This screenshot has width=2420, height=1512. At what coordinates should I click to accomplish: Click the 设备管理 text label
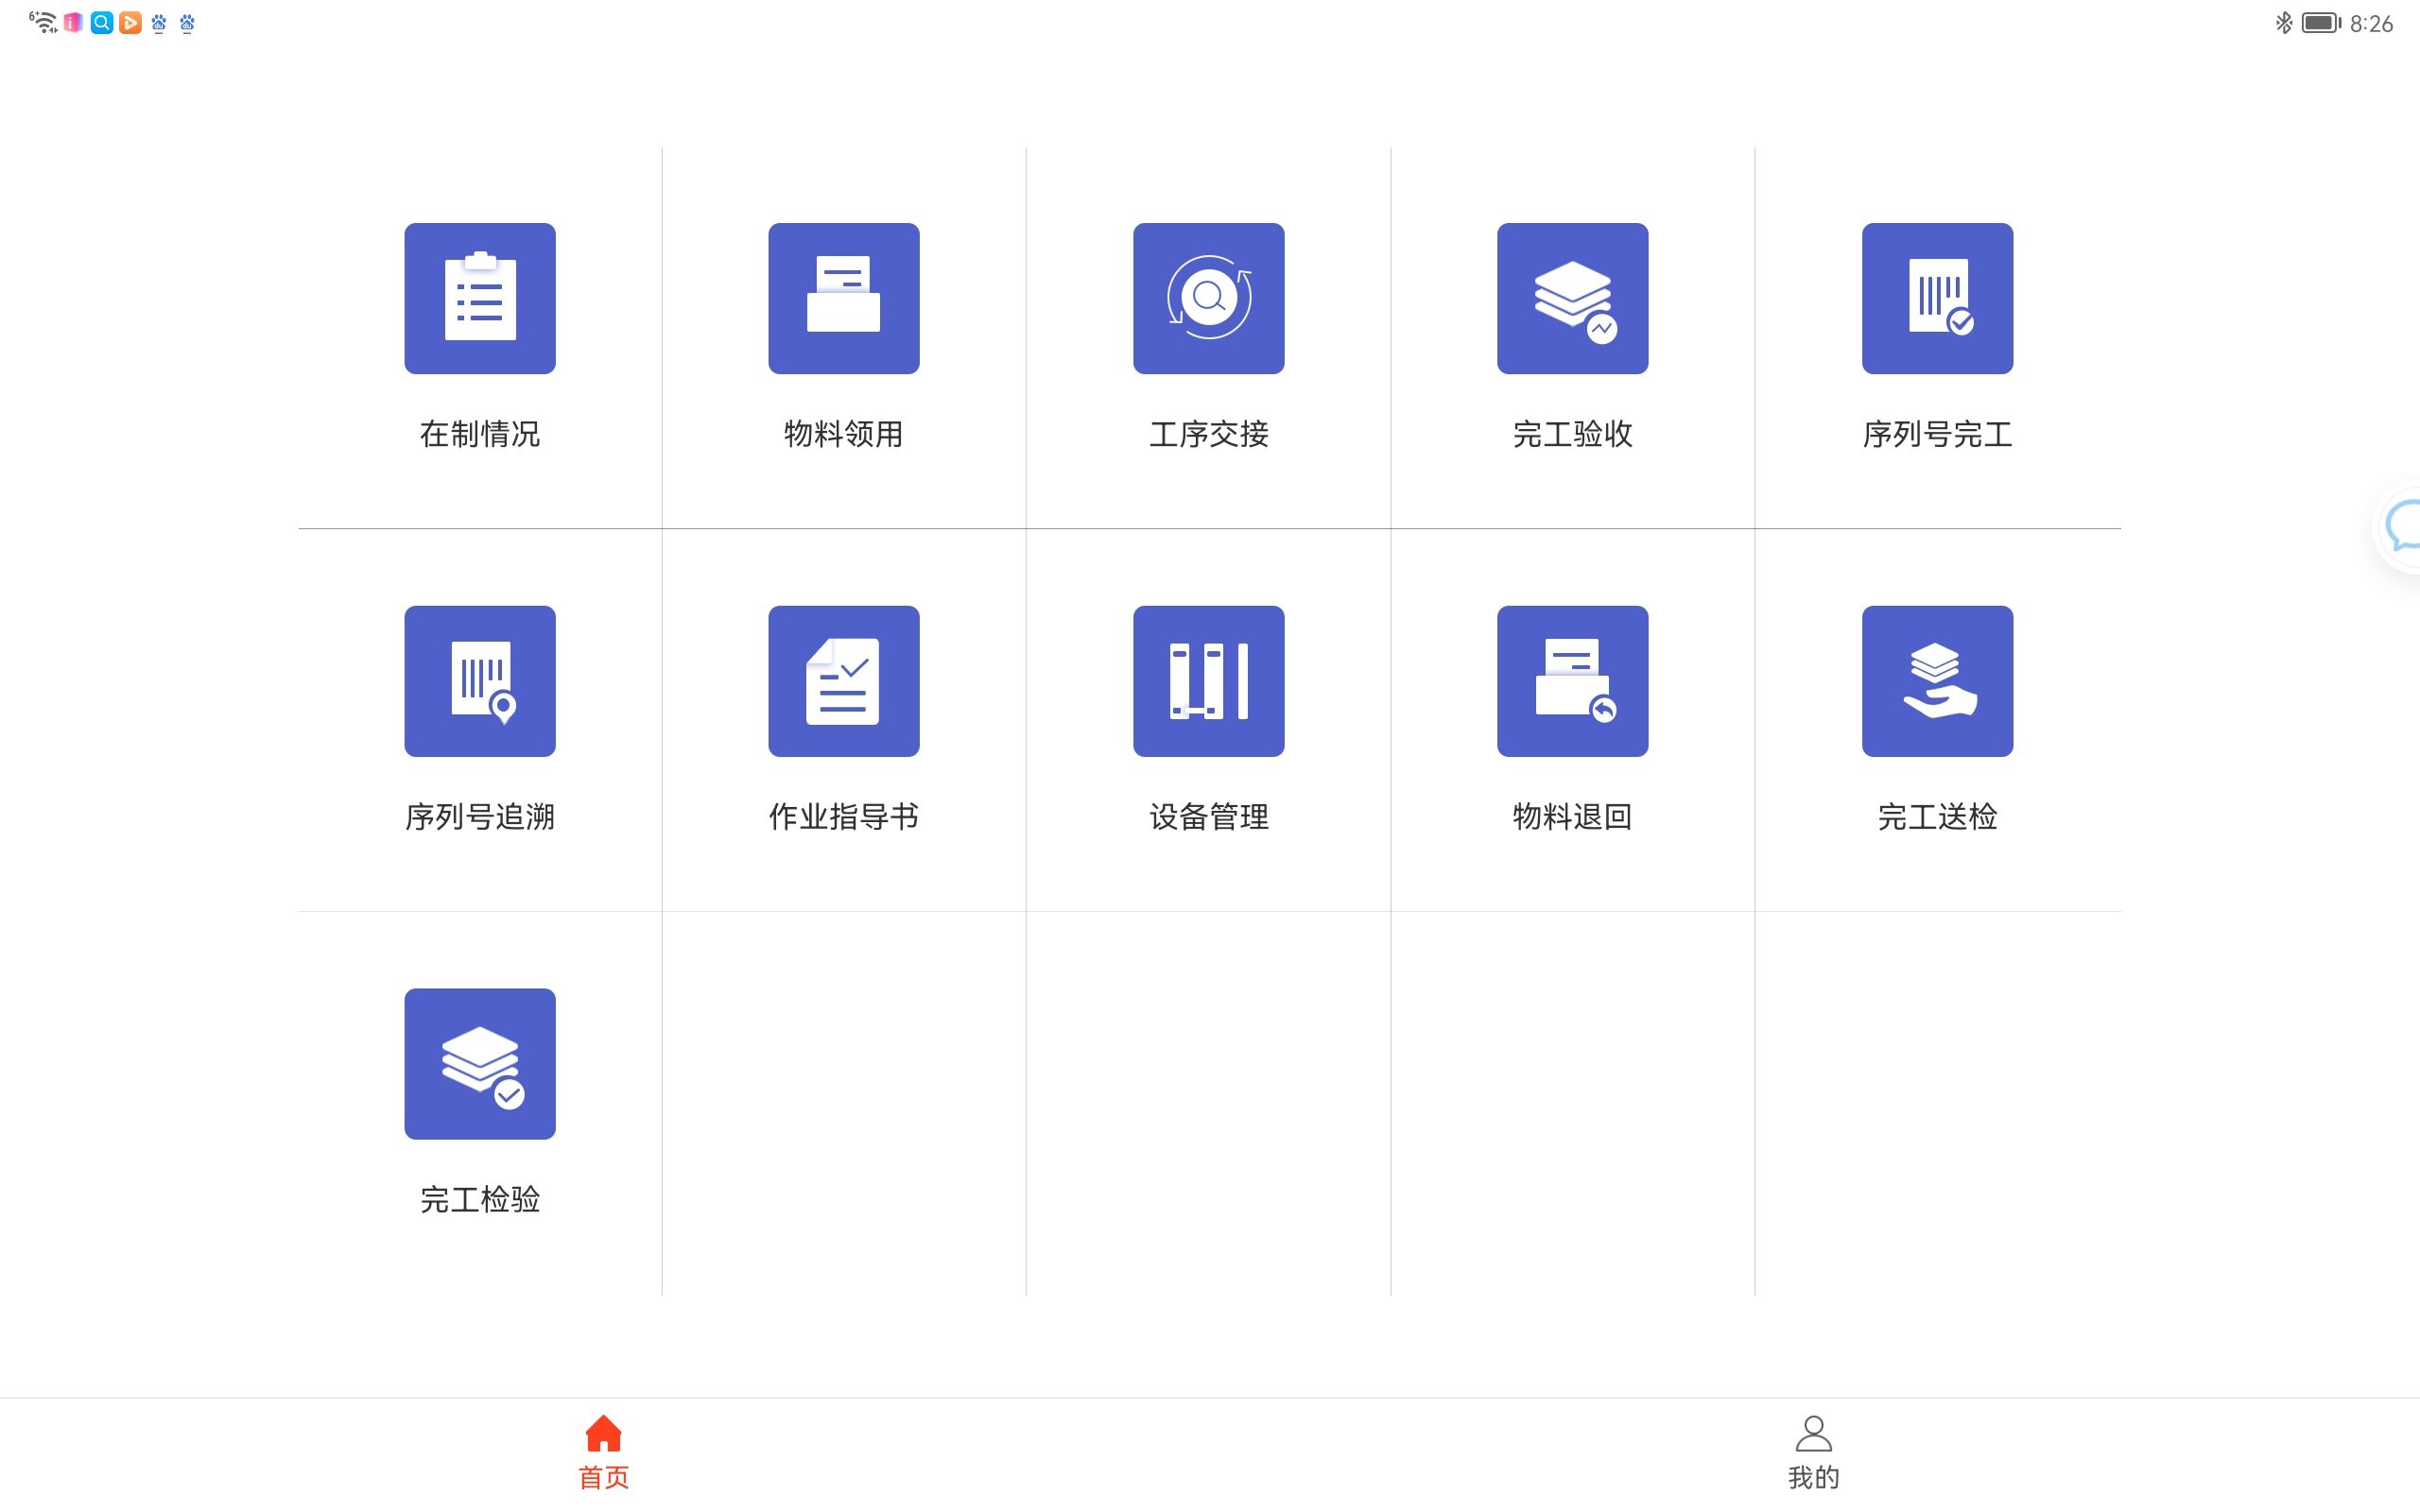click(1208, 817)
